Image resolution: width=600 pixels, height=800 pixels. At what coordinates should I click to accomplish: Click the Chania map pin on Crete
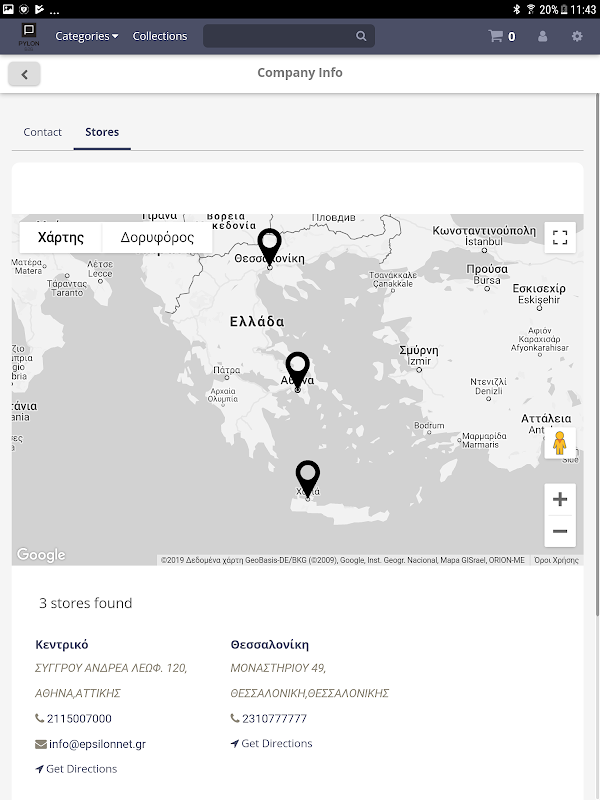308,478
